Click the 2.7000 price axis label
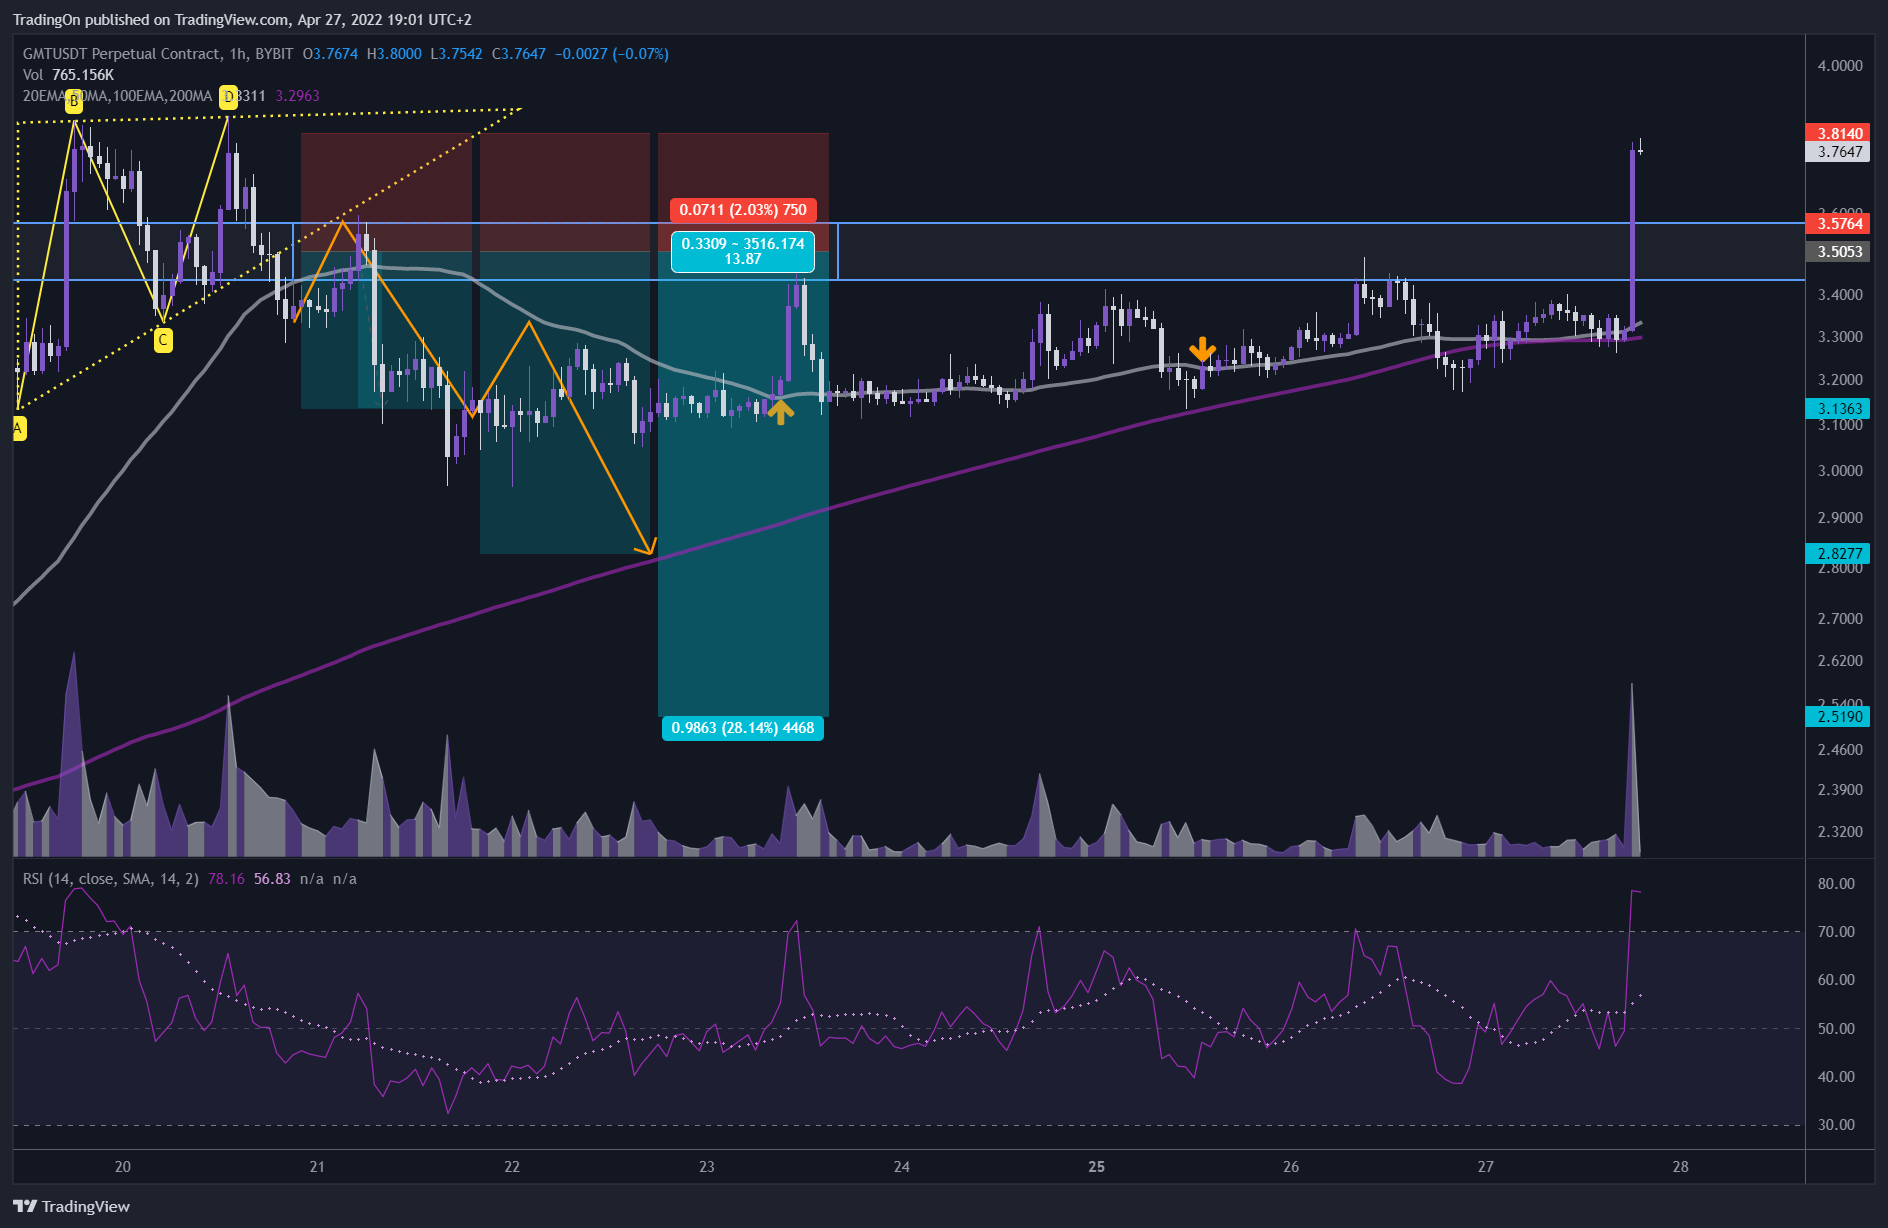Image resolution: width=1888 pixels, height=1228 pixels. 1840,619
